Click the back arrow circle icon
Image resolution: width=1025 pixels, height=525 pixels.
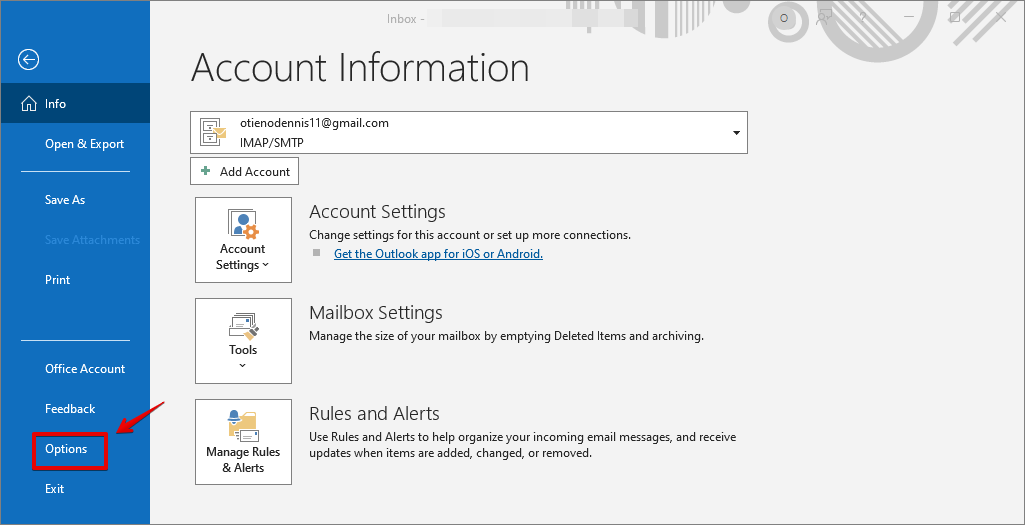coord(28,60)
